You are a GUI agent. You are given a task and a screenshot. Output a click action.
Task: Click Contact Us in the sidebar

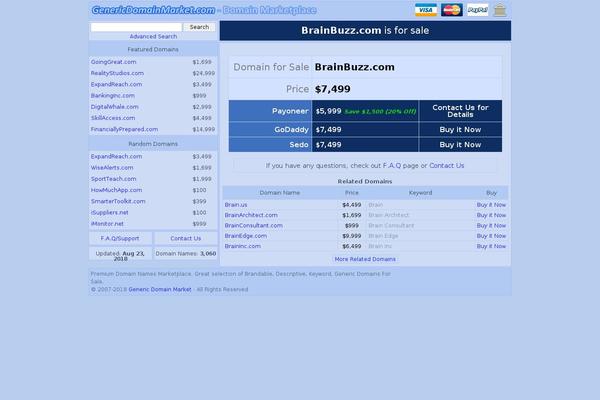[186, 238]
